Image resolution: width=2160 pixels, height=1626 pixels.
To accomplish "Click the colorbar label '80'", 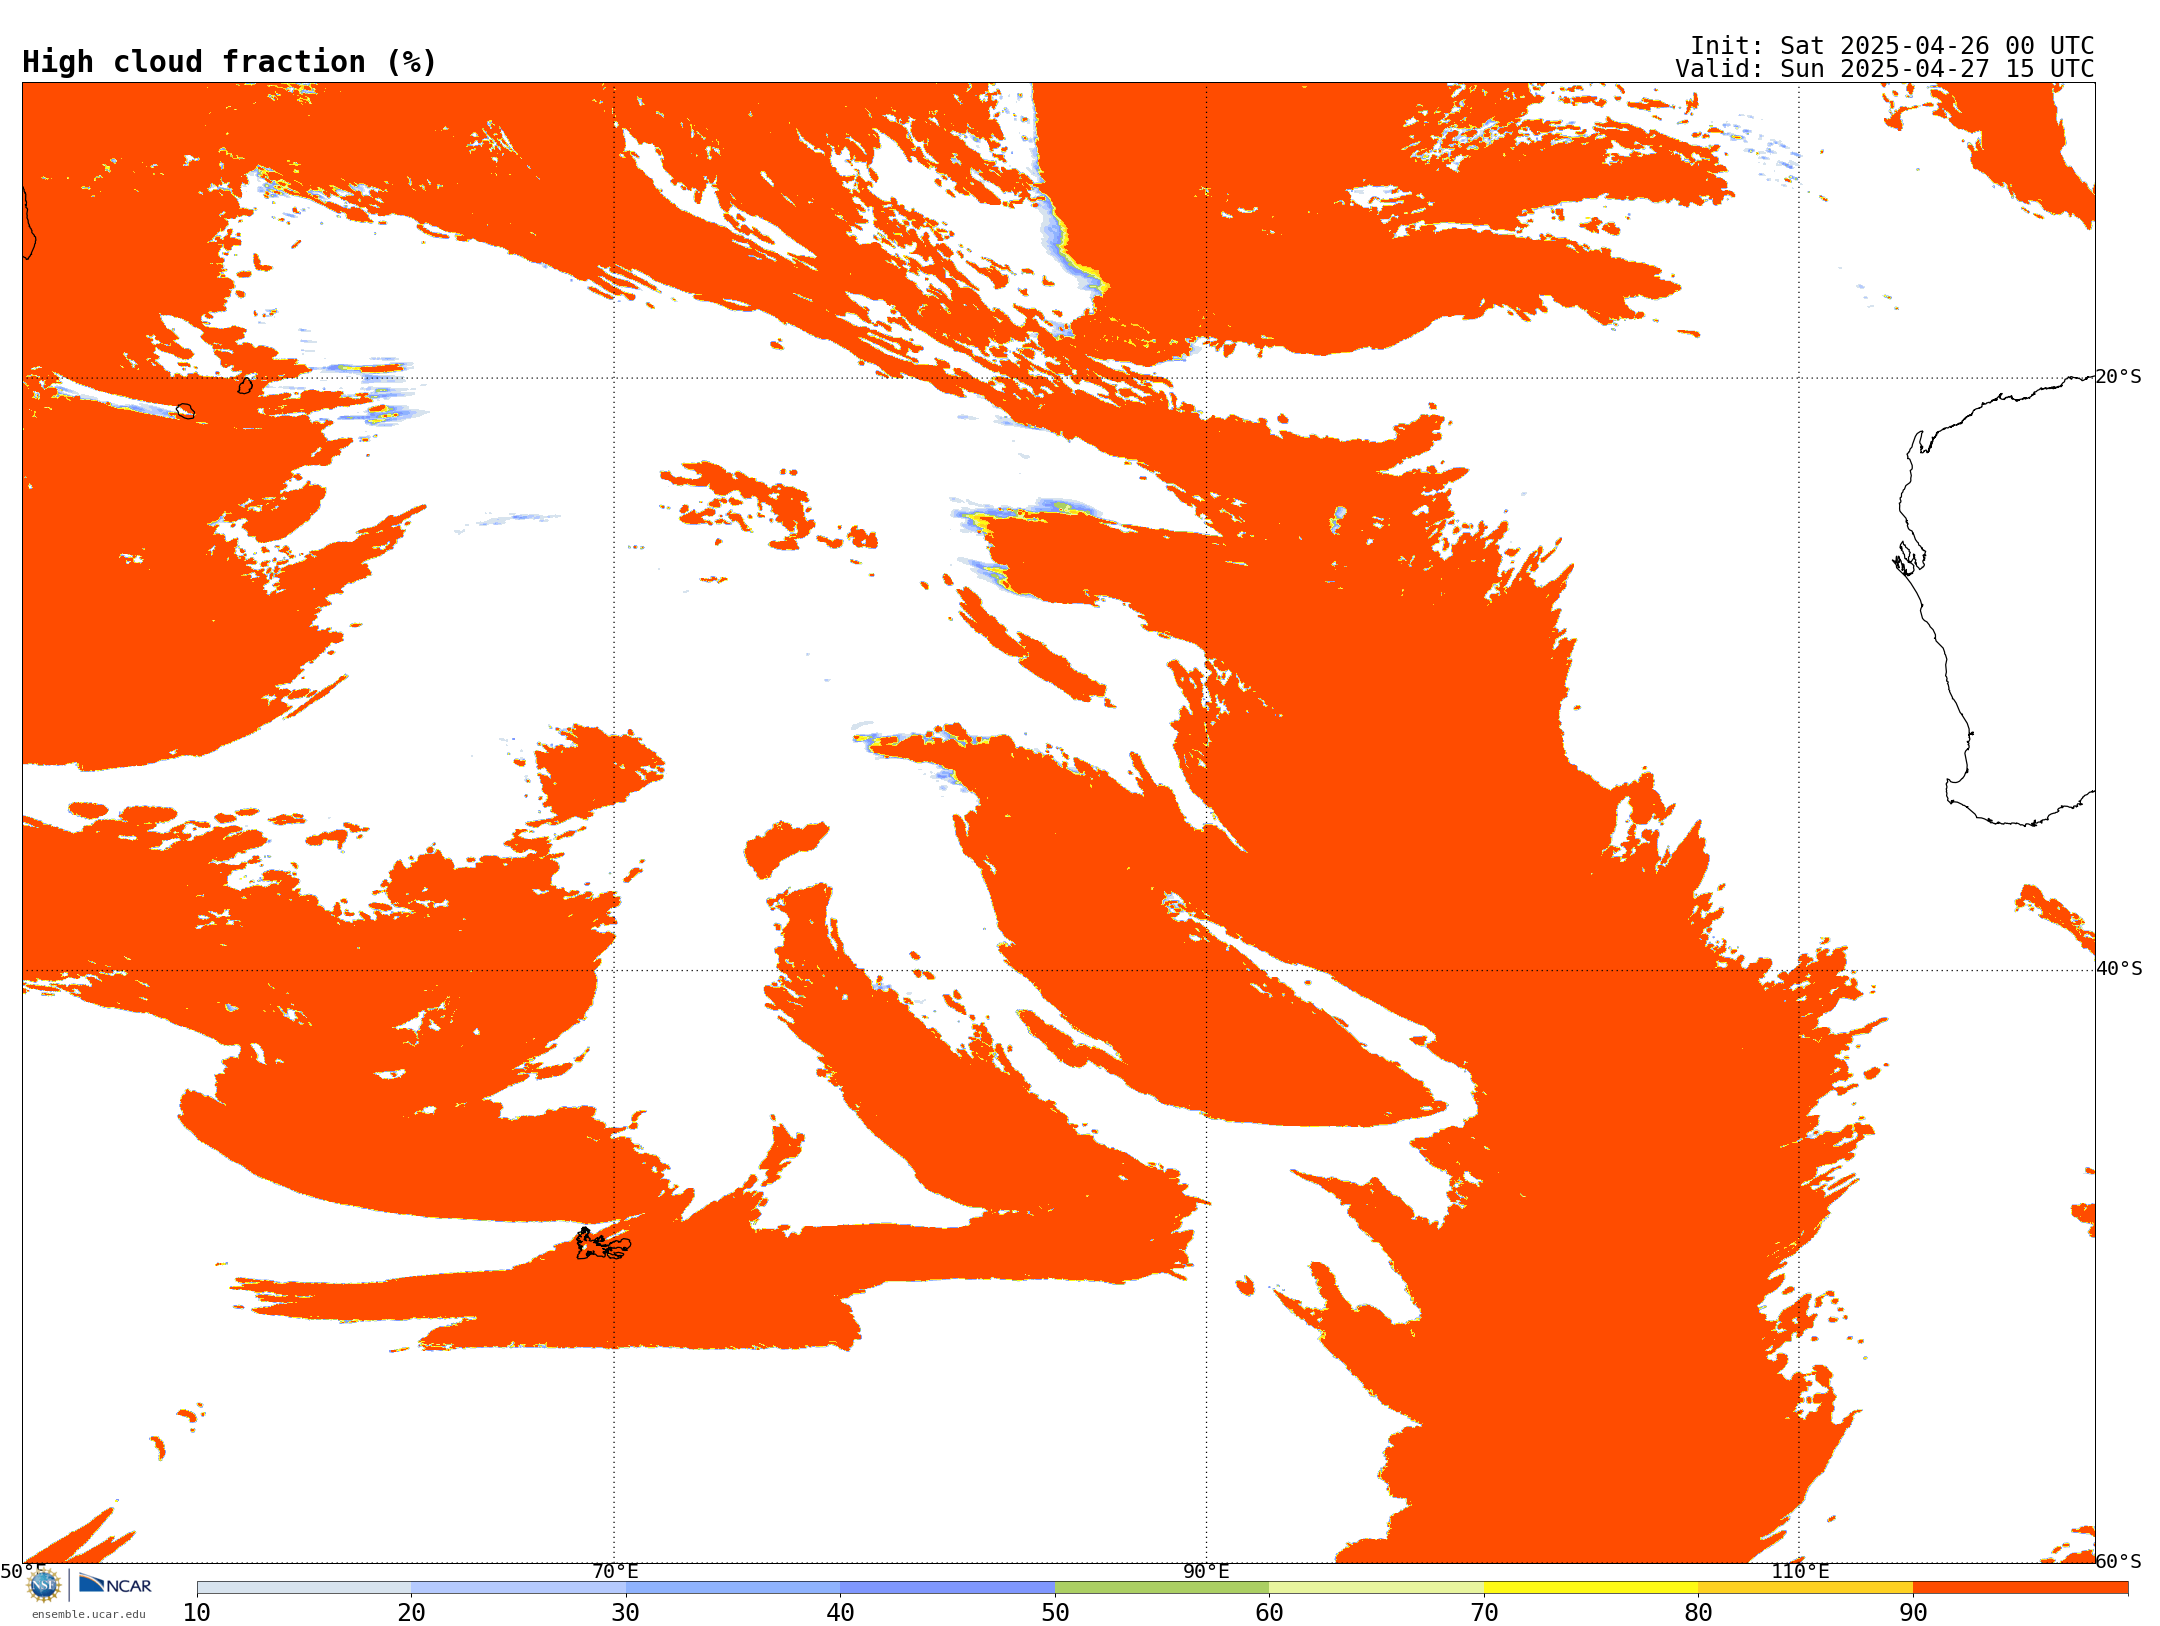I will point(1698,1612).
